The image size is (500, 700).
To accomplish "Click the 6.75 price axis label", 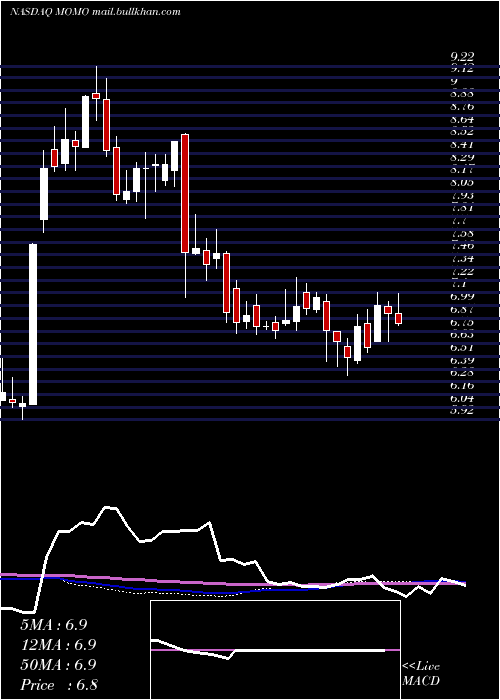I will tap(462, 322).
